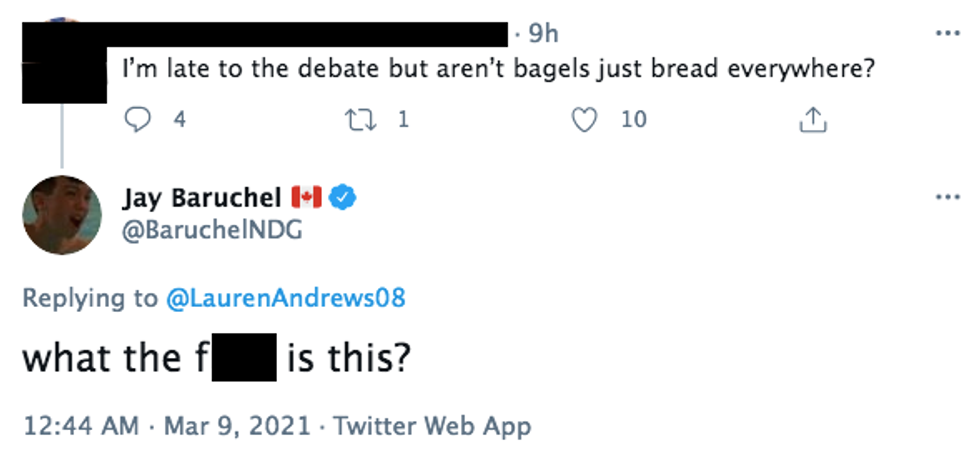Like the bagels tweet with the heart
Screen dimensions: 980x461
[583, 120]
